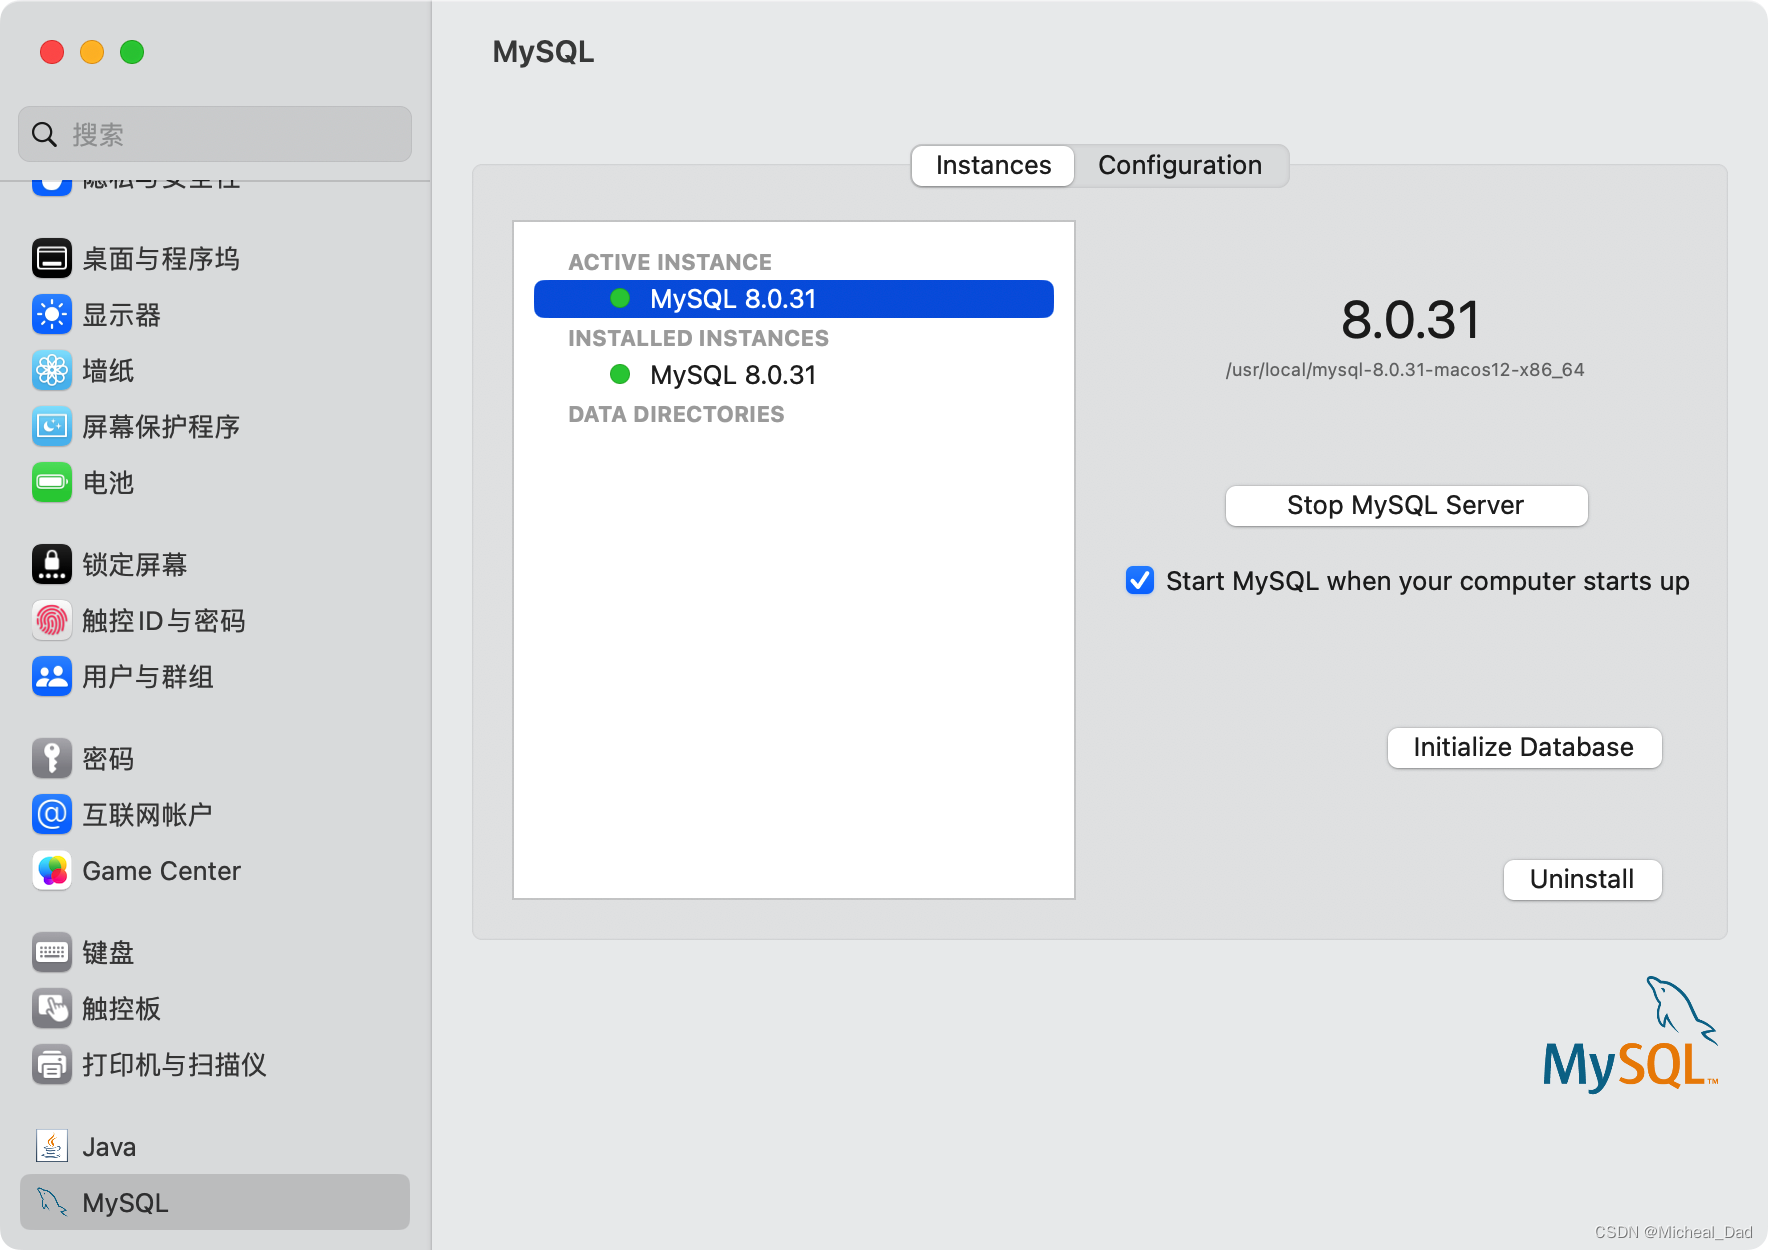Viewport: 1768px width, 1250px height.
Task: Click the MySQL pane title heading
Action: tap(543, 52)
